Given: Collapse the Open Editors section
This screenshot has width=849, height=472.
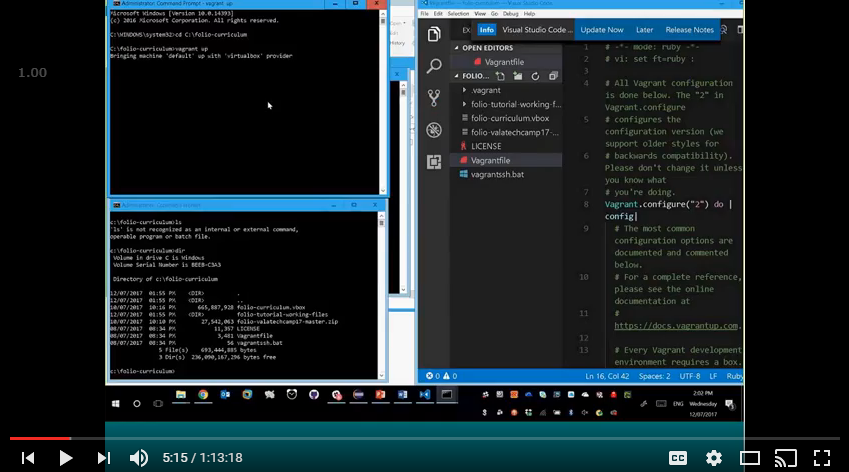Looking at the screenshot, I should pyautogui.click(x=506, y=48).
